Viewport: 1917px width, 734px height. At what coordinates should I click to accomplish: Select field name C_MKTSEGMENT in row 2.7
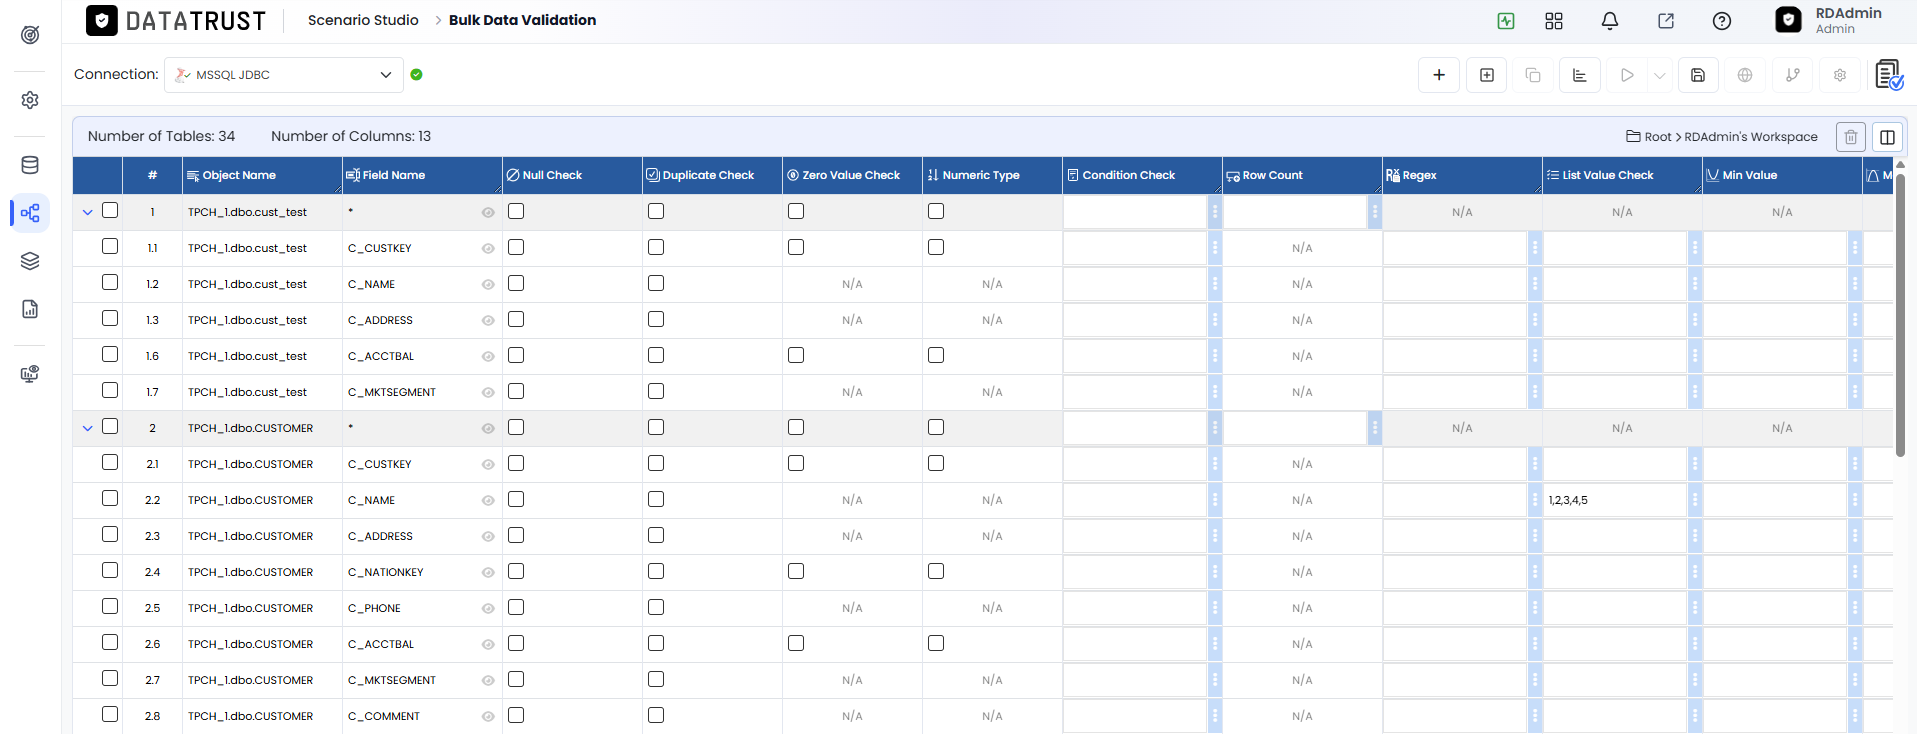[392, 680]
